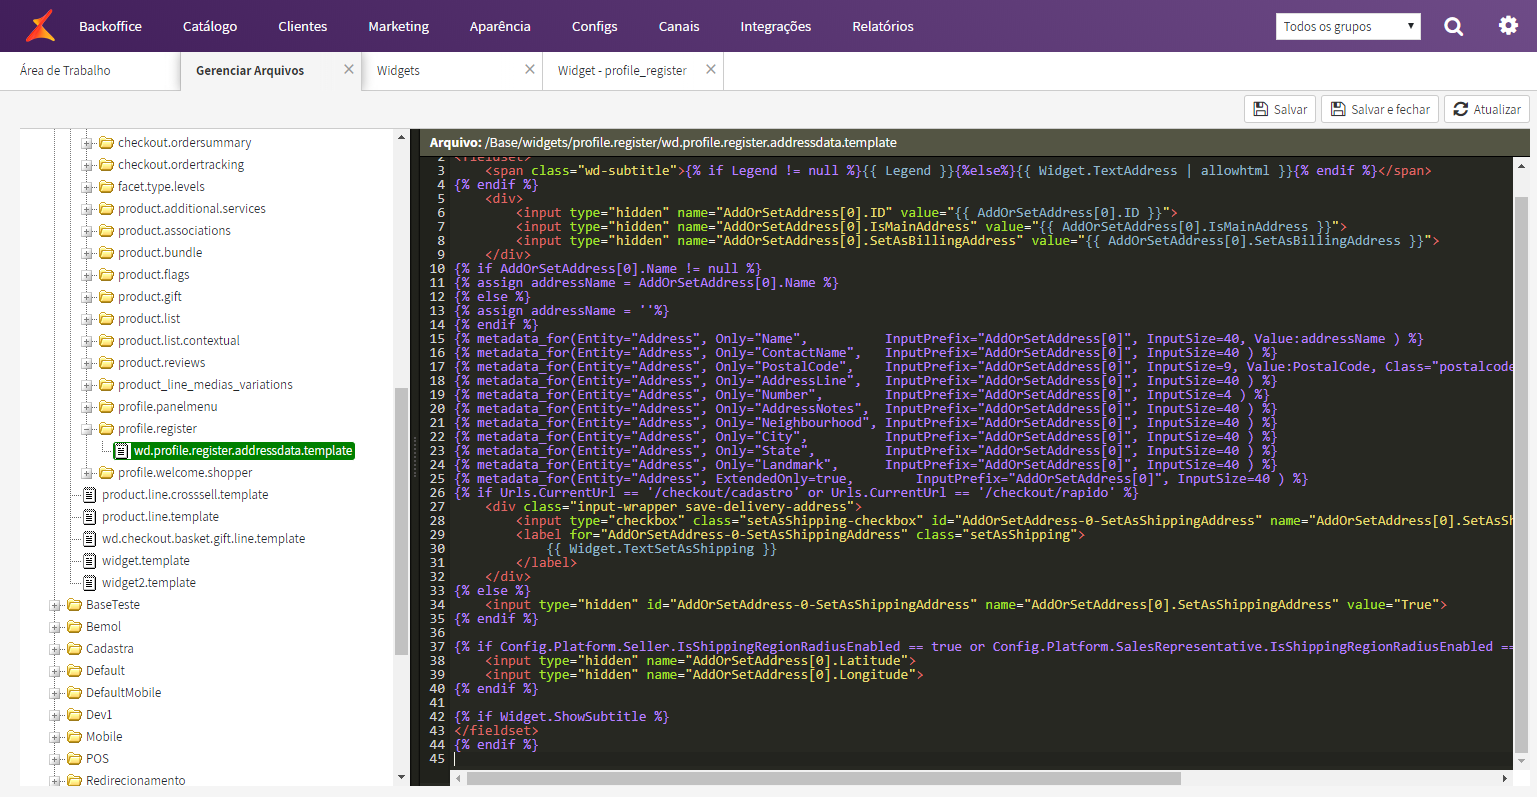Open the Todos os grupos dropdown
Image resolution: width=1537 pixels, height=797 pixels.
tap(1348, 26)
